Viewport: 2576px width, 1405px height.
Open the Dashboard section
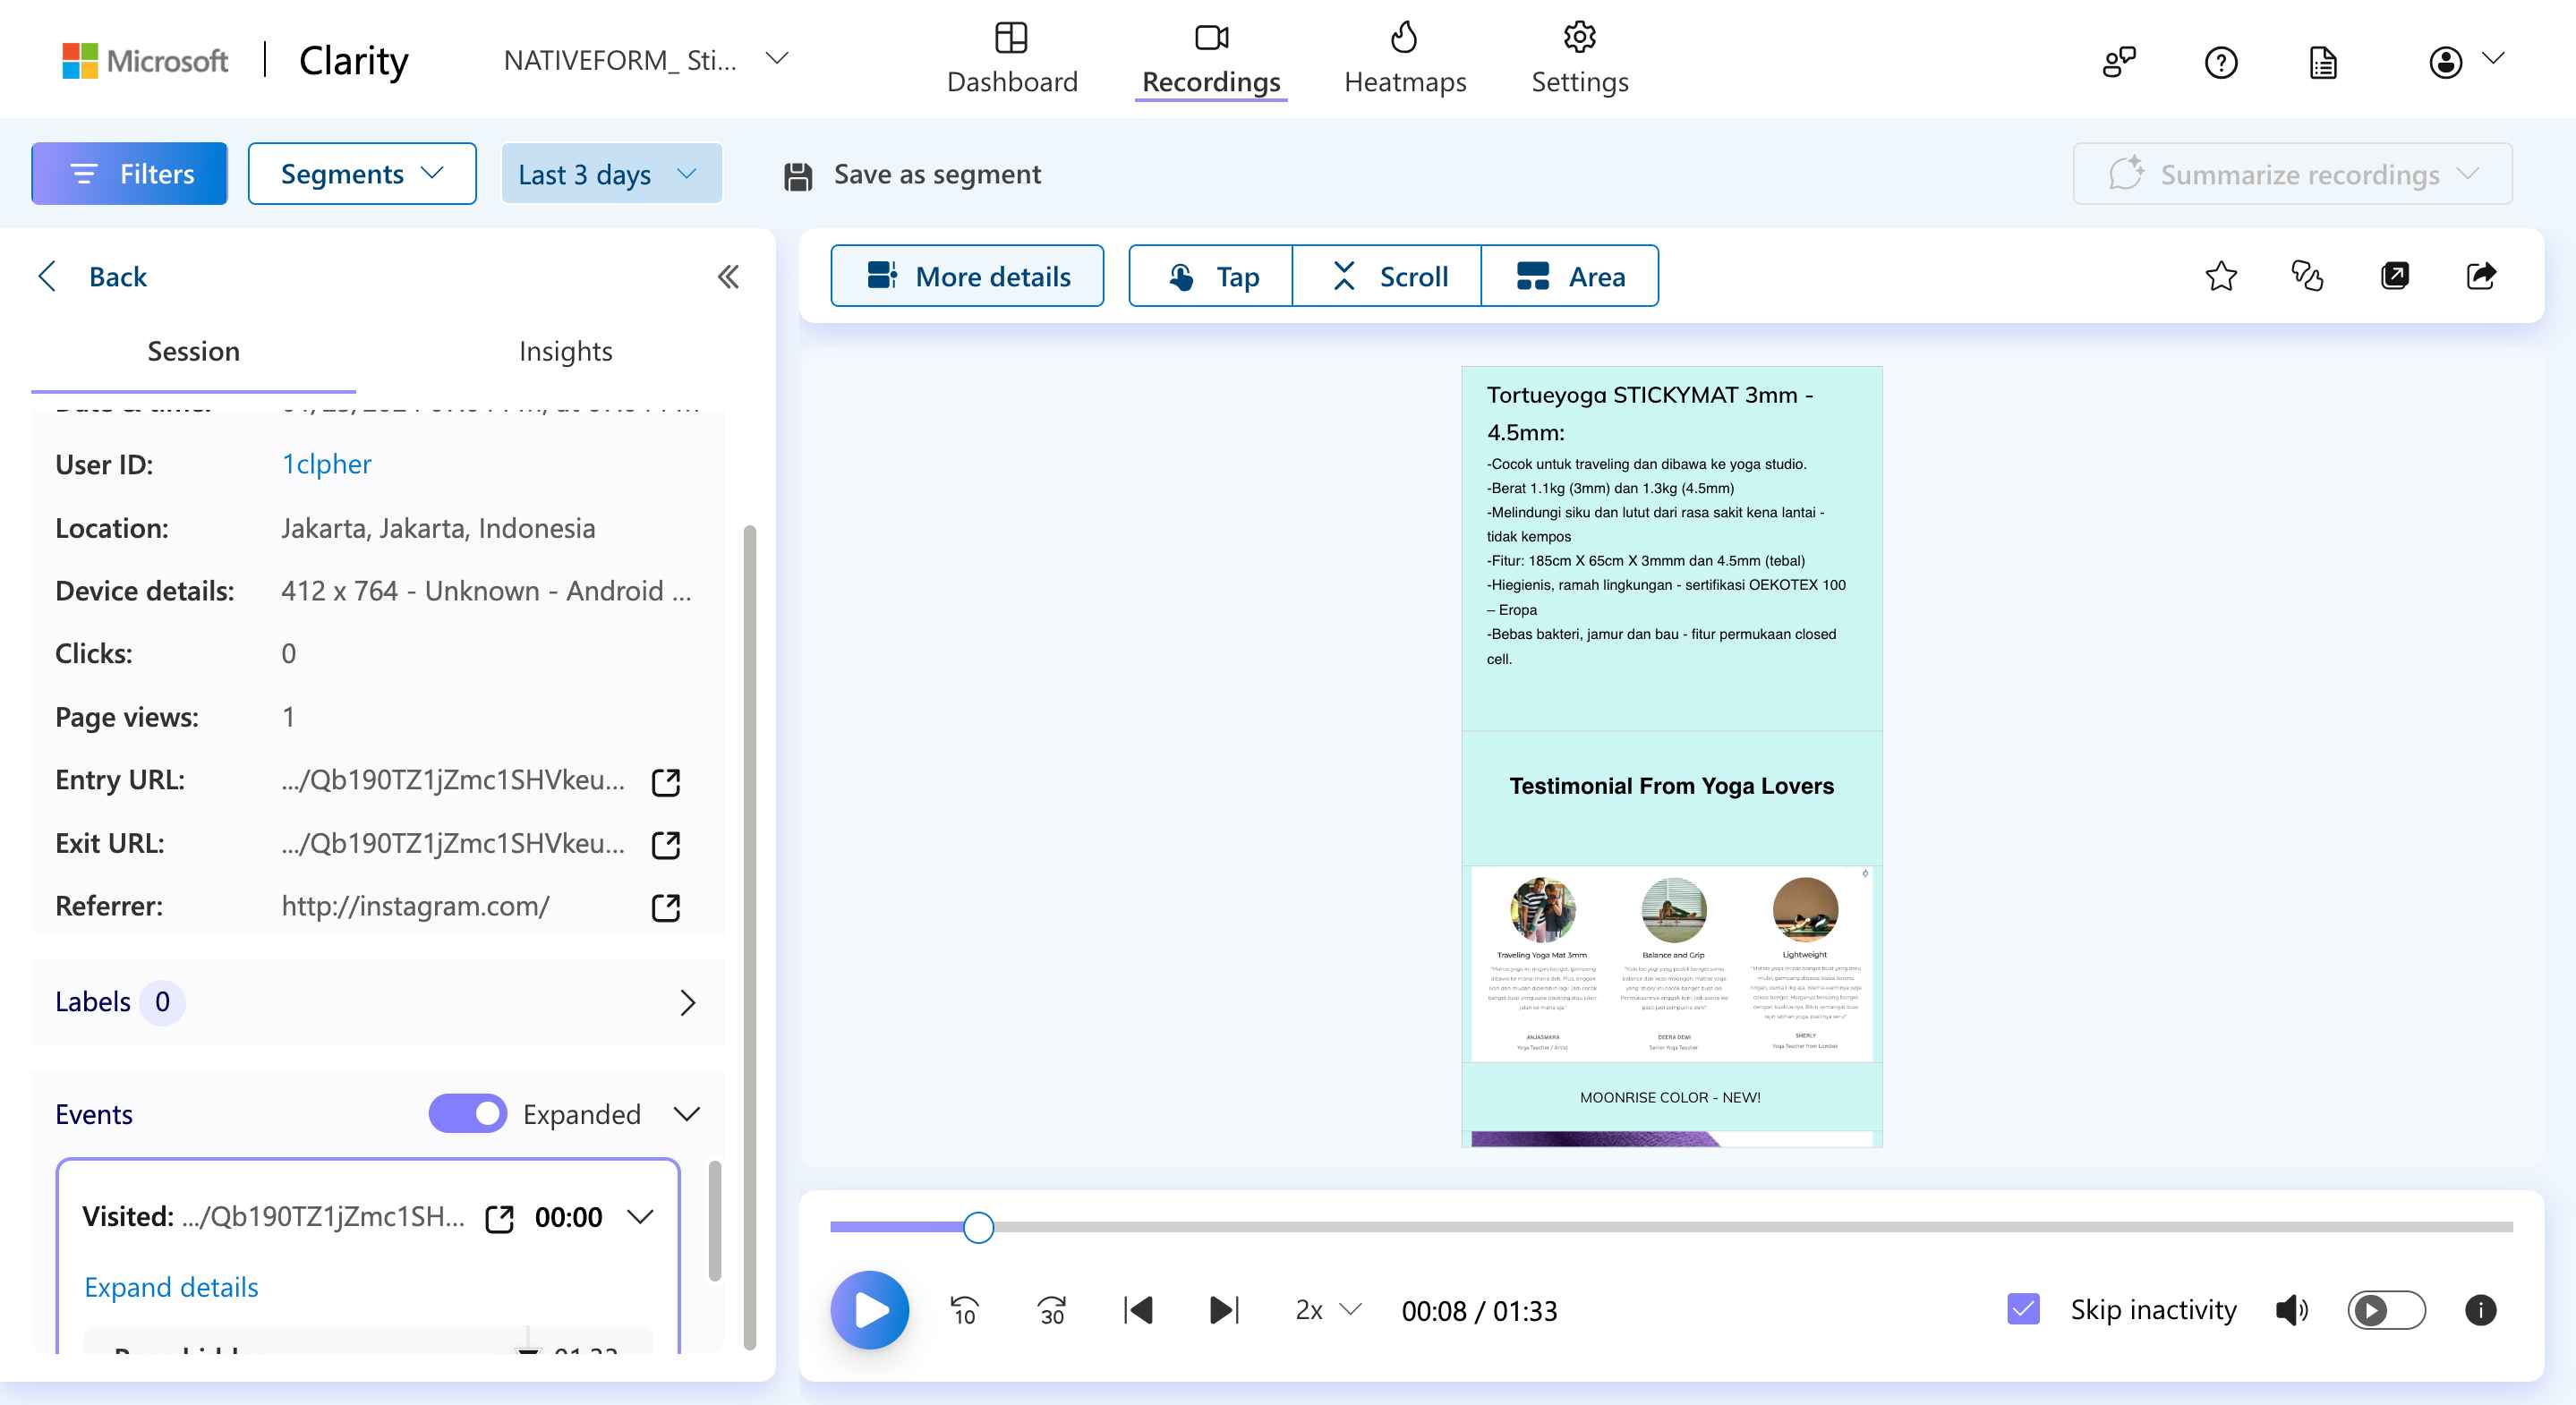1012,58
